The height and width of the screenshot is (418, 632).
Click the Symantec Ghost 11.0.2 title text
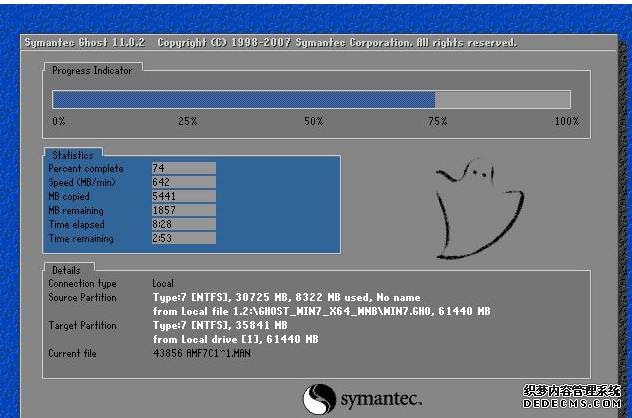(85, 42)
